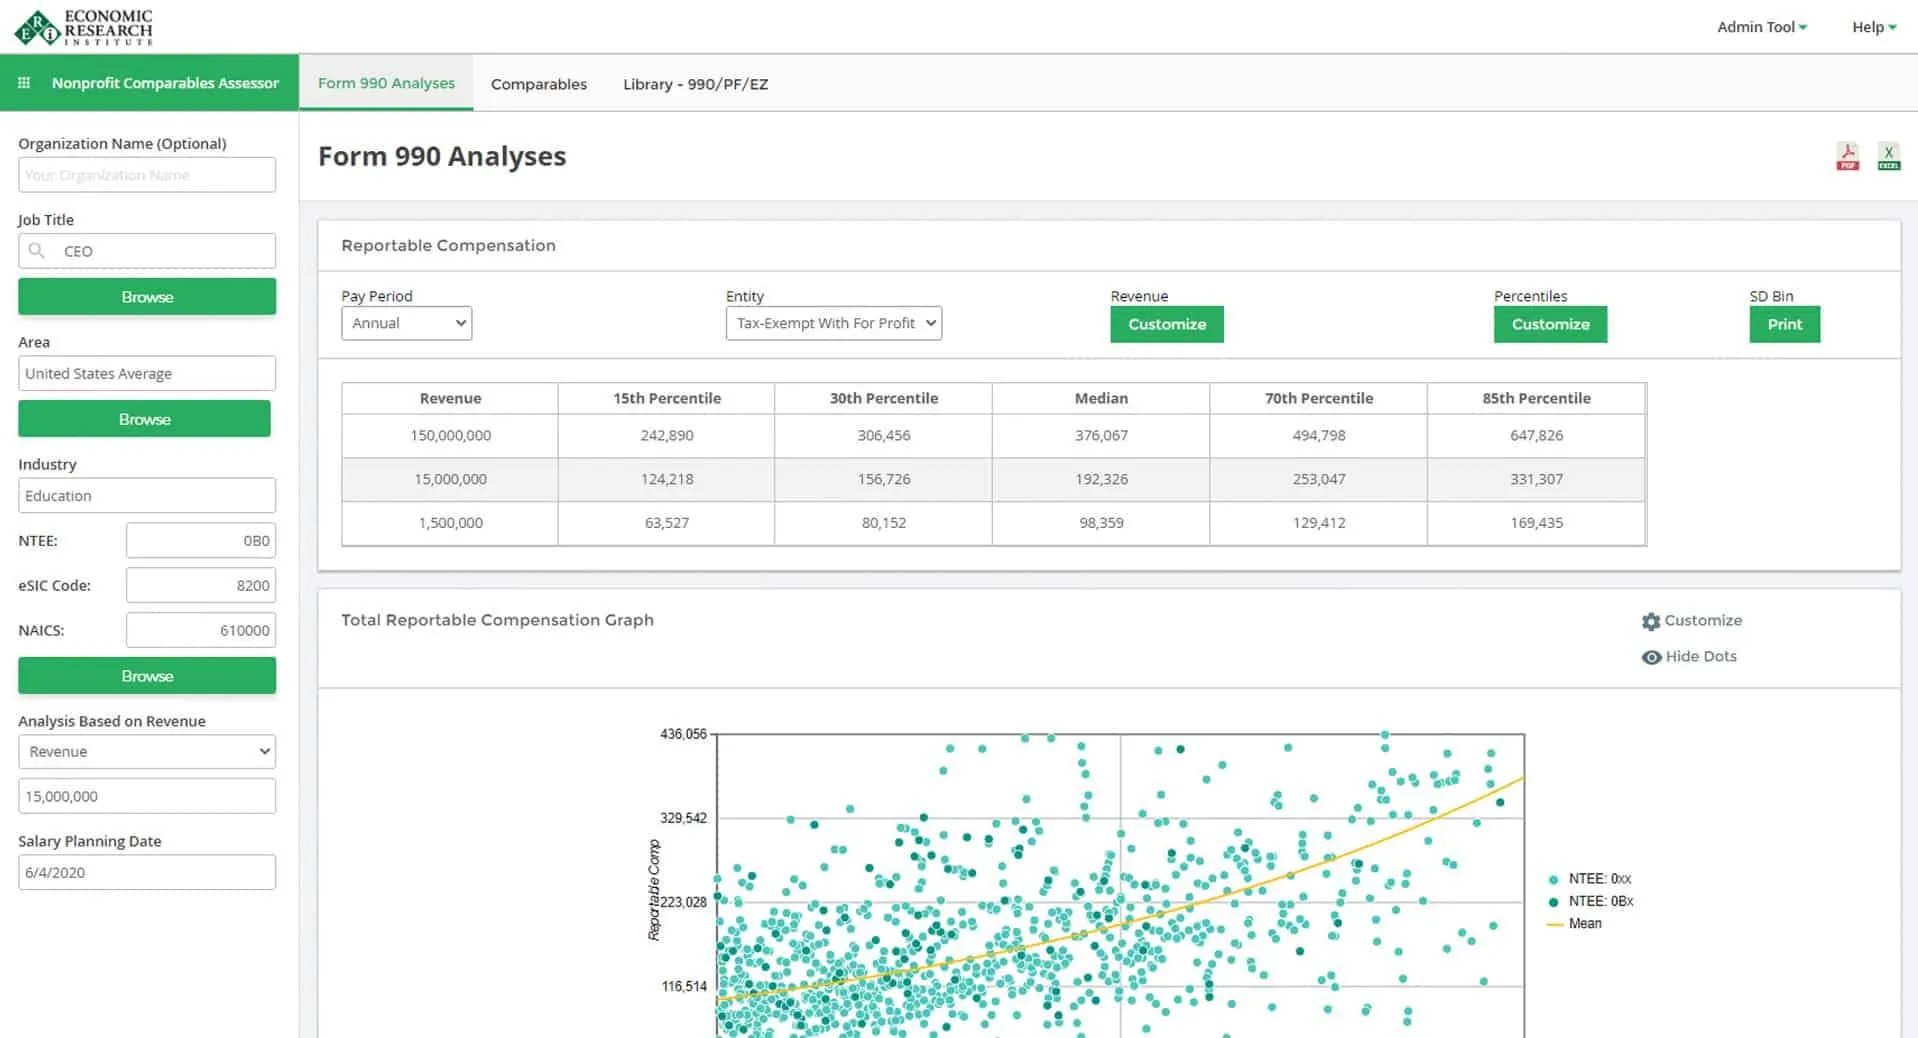Click Browse under Job Title
The width and height of the screenshot is (1918, 1038).
click(147, 297)
